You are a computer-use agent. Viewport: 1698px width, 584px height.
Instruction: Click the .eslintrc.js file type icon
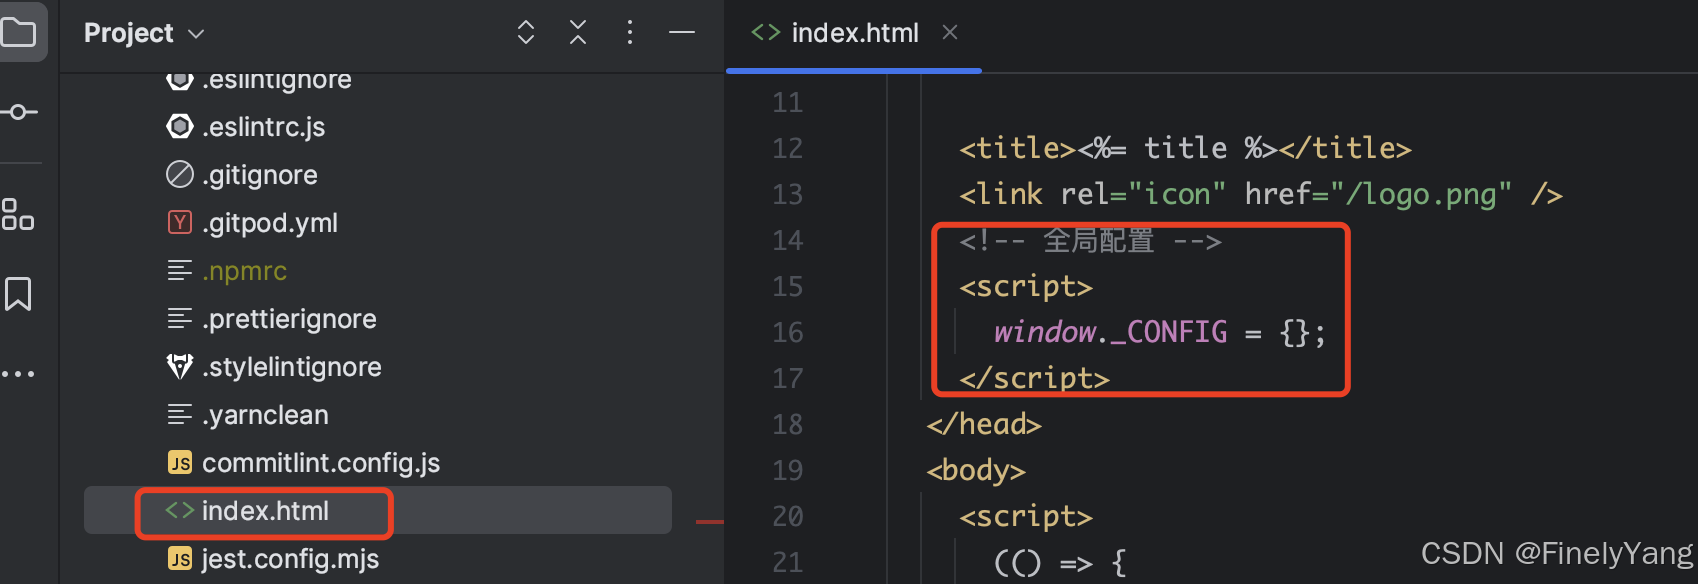(180, 126)
